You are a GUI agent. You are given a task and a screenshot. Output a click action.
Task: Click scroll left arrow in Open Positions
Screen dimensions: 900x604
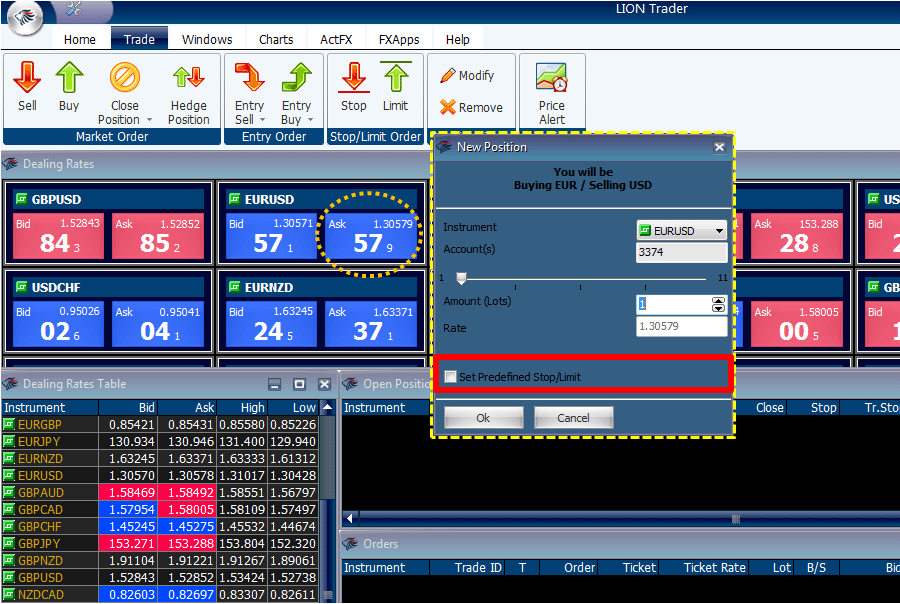[350, 518]
